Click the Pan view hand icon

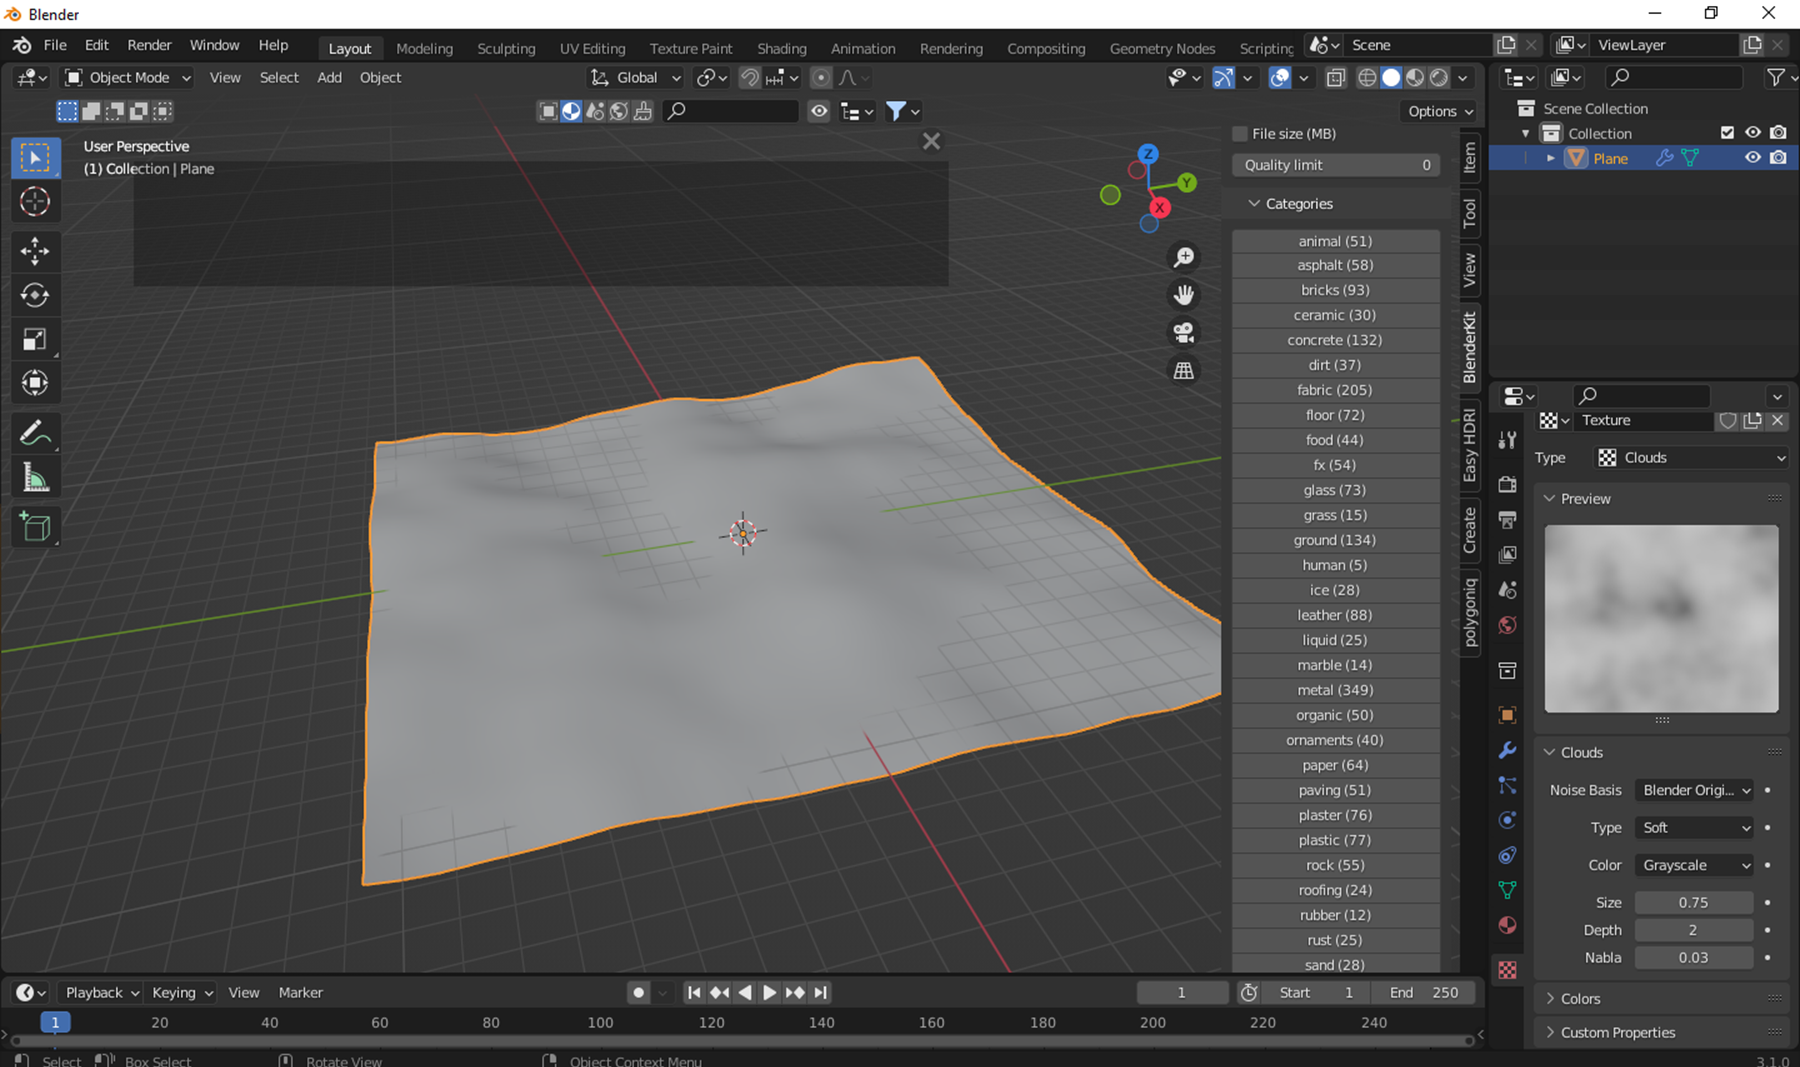pos(1184,295)
